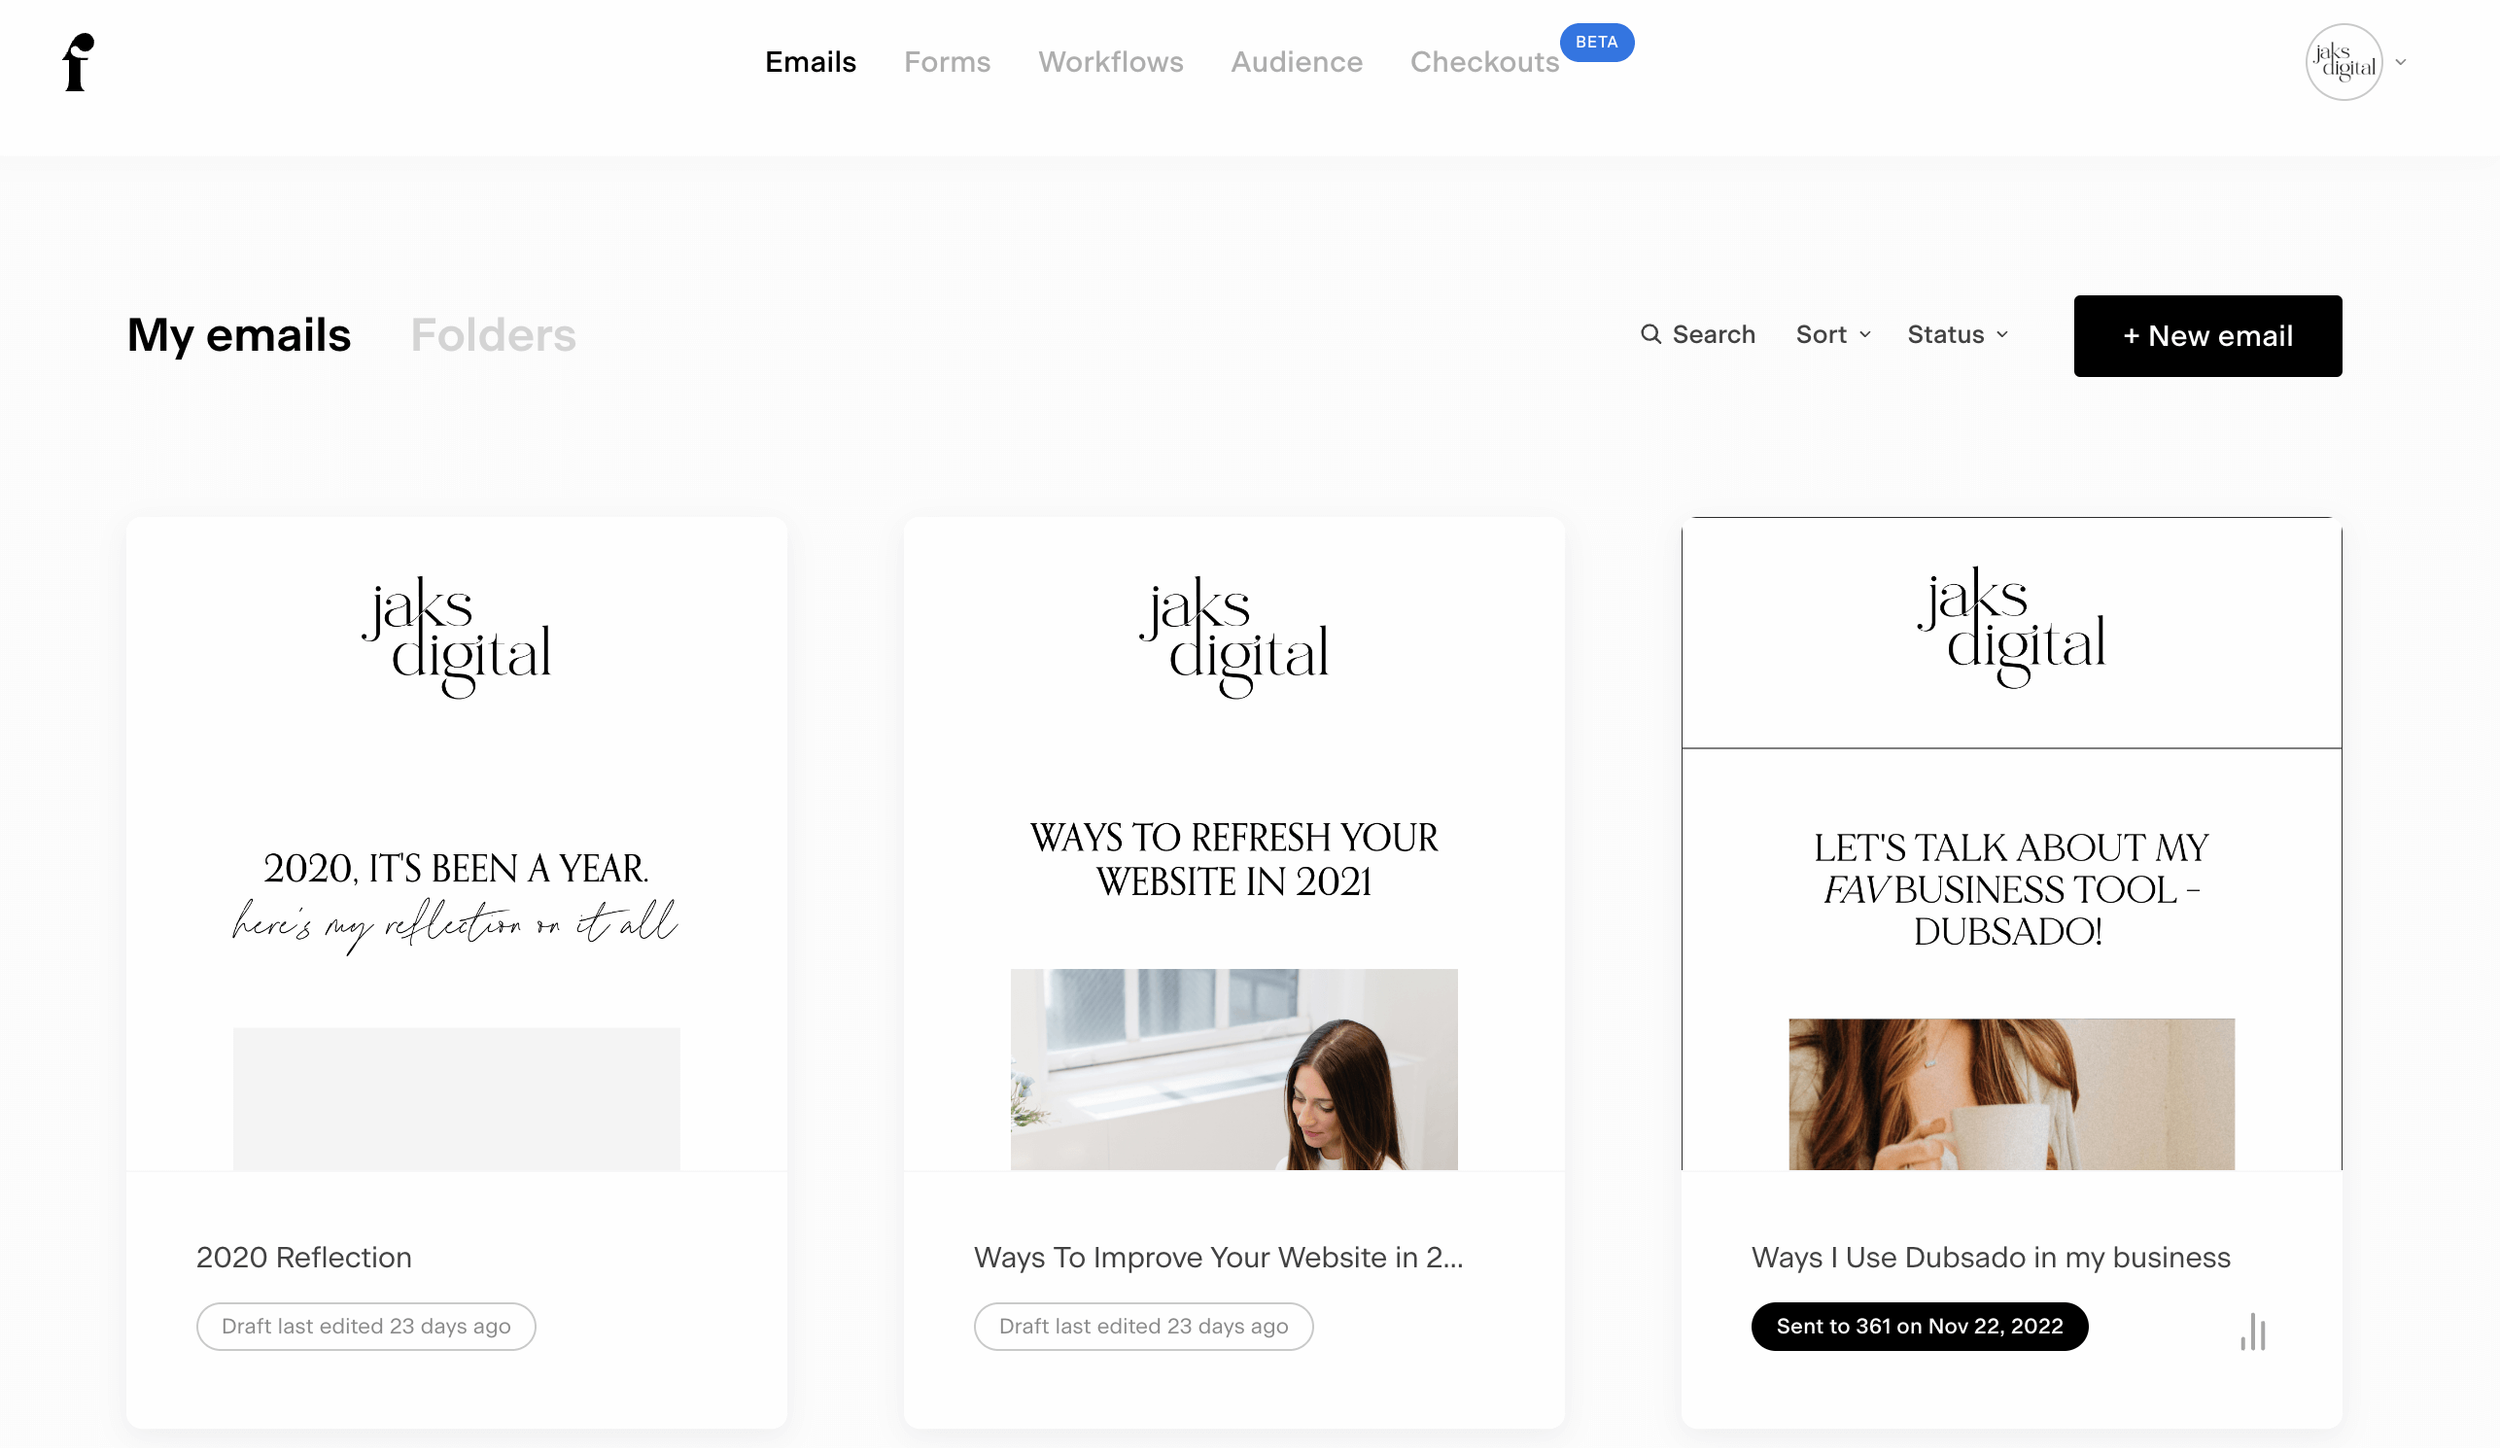Navigate to the Audience section

click(x=1296, y=62)
